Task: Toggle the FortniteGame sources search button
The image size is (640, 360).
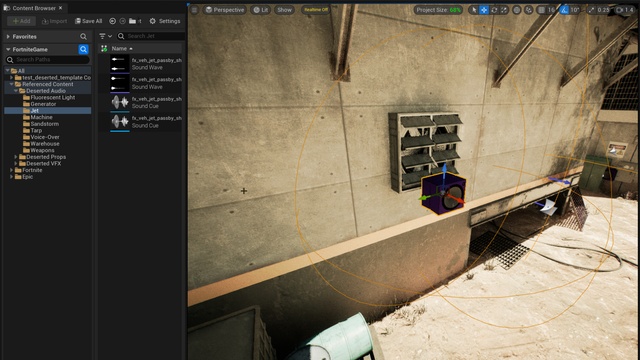Action: tap(83, 49)
